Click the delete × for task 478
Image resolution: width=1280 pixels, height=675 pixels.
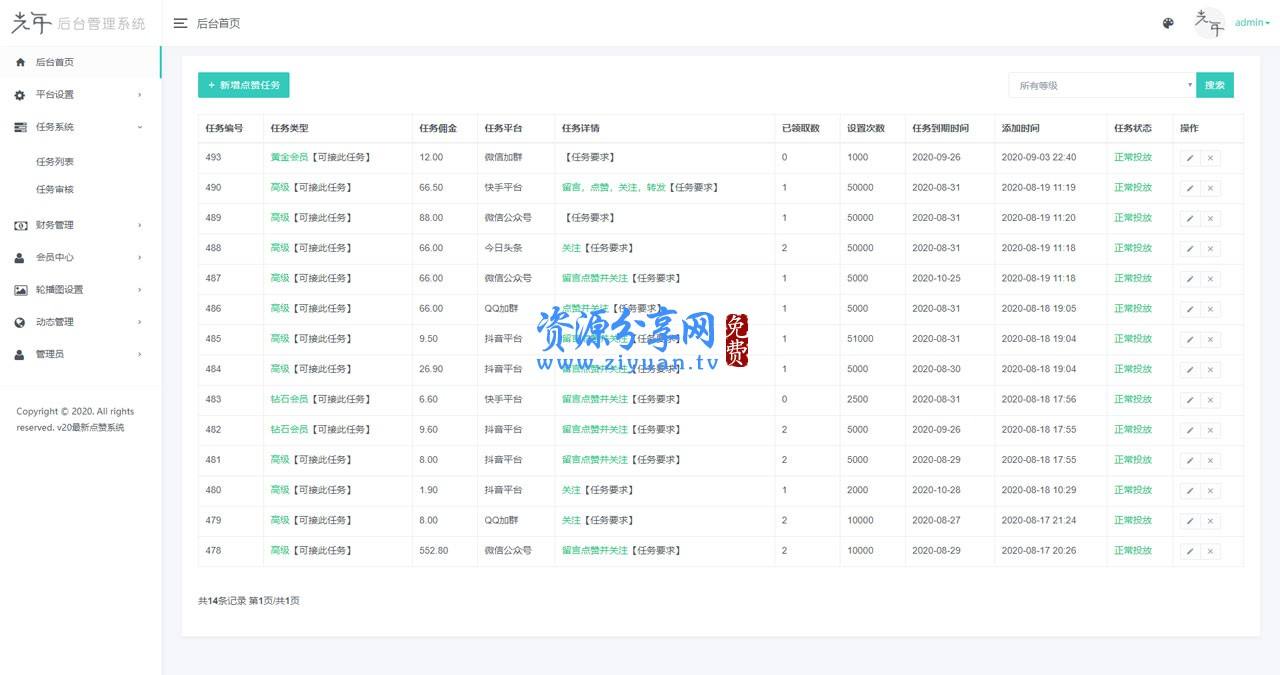coord(1210,551)
